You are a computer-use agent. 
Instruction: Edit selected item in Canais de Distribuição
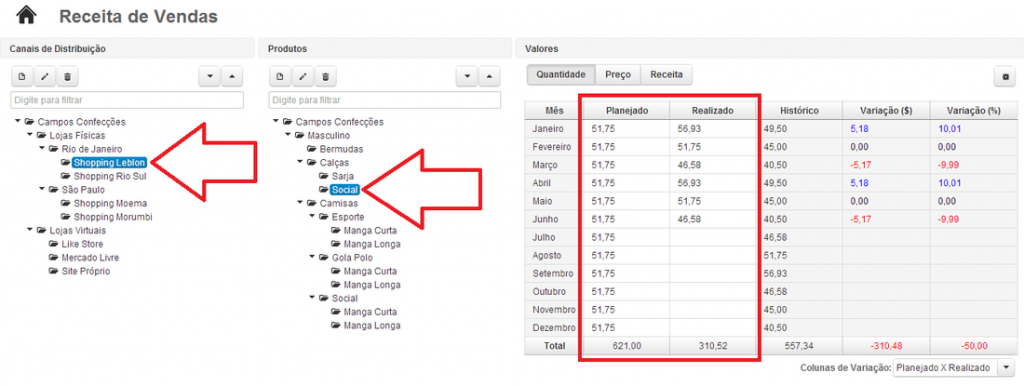point(44,77)
